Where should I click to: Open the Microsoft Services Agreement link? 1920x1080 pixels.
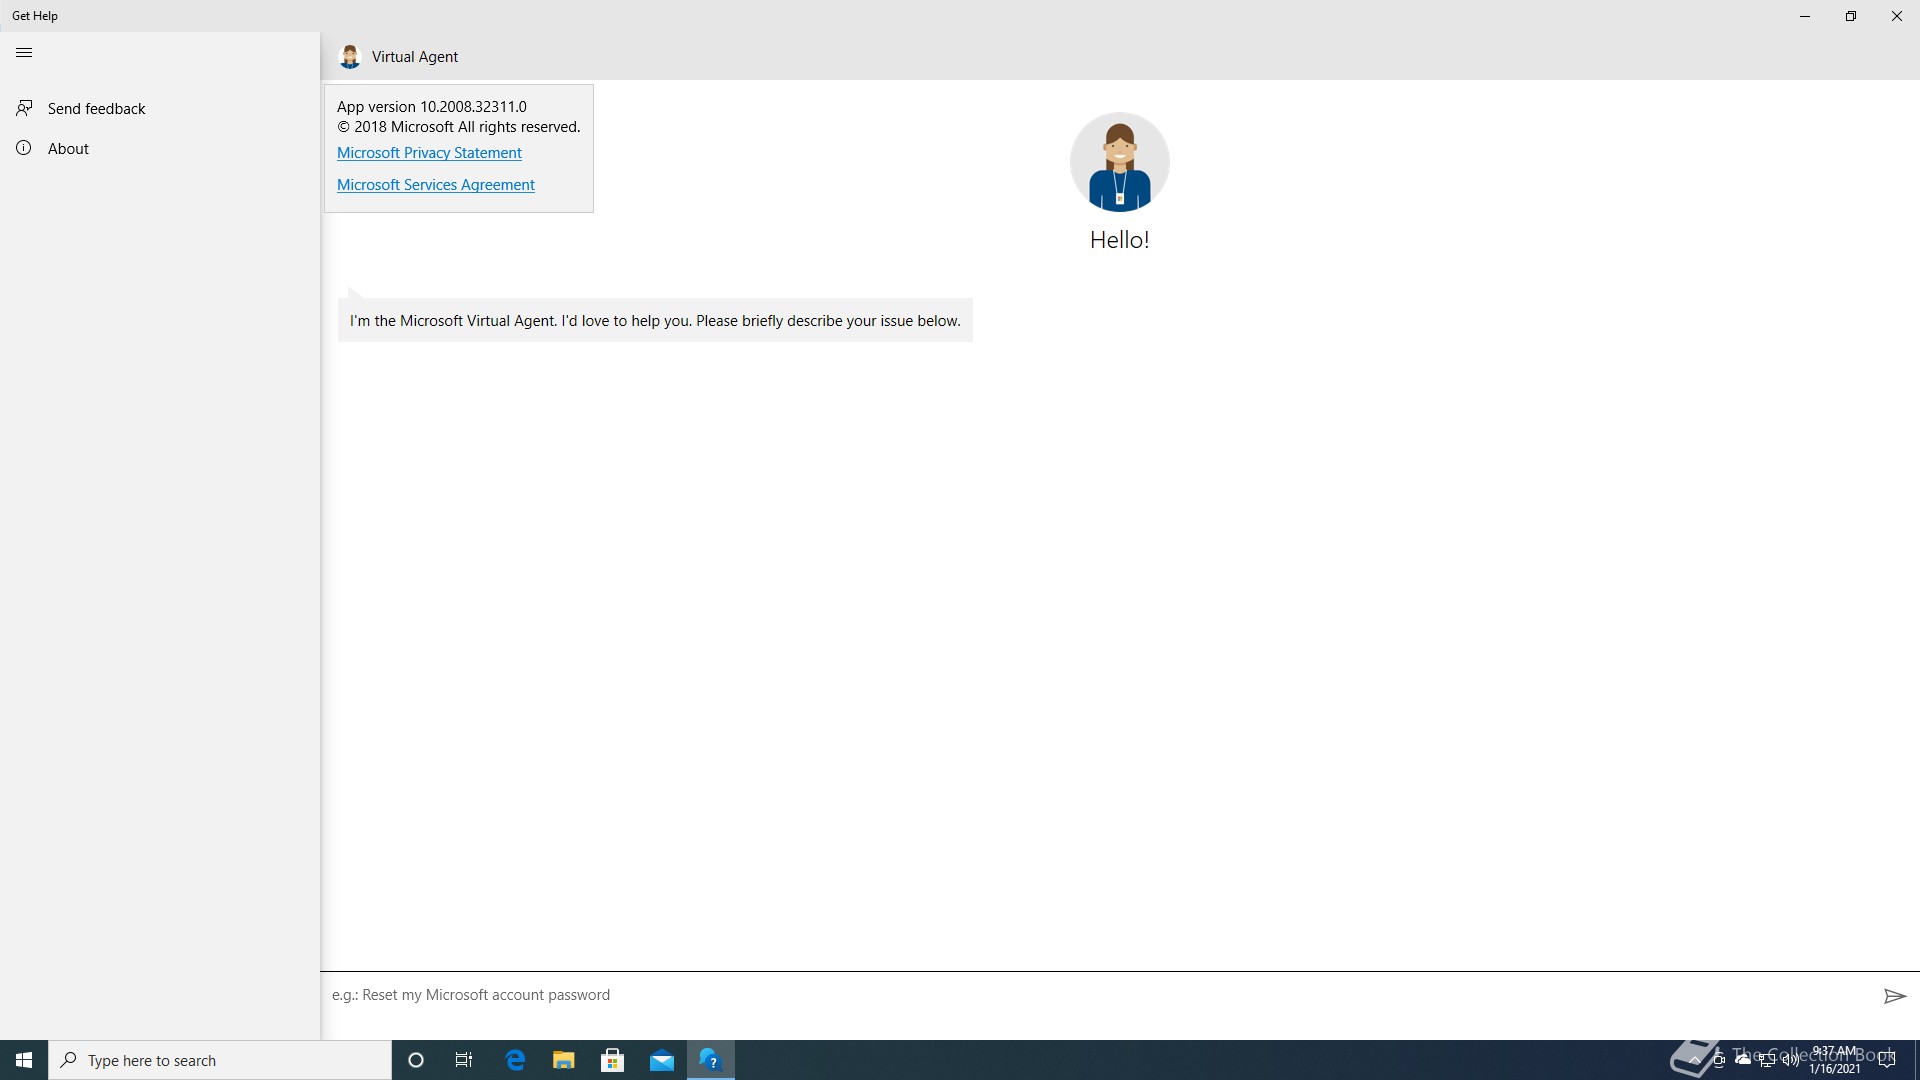tap(436, 185)
